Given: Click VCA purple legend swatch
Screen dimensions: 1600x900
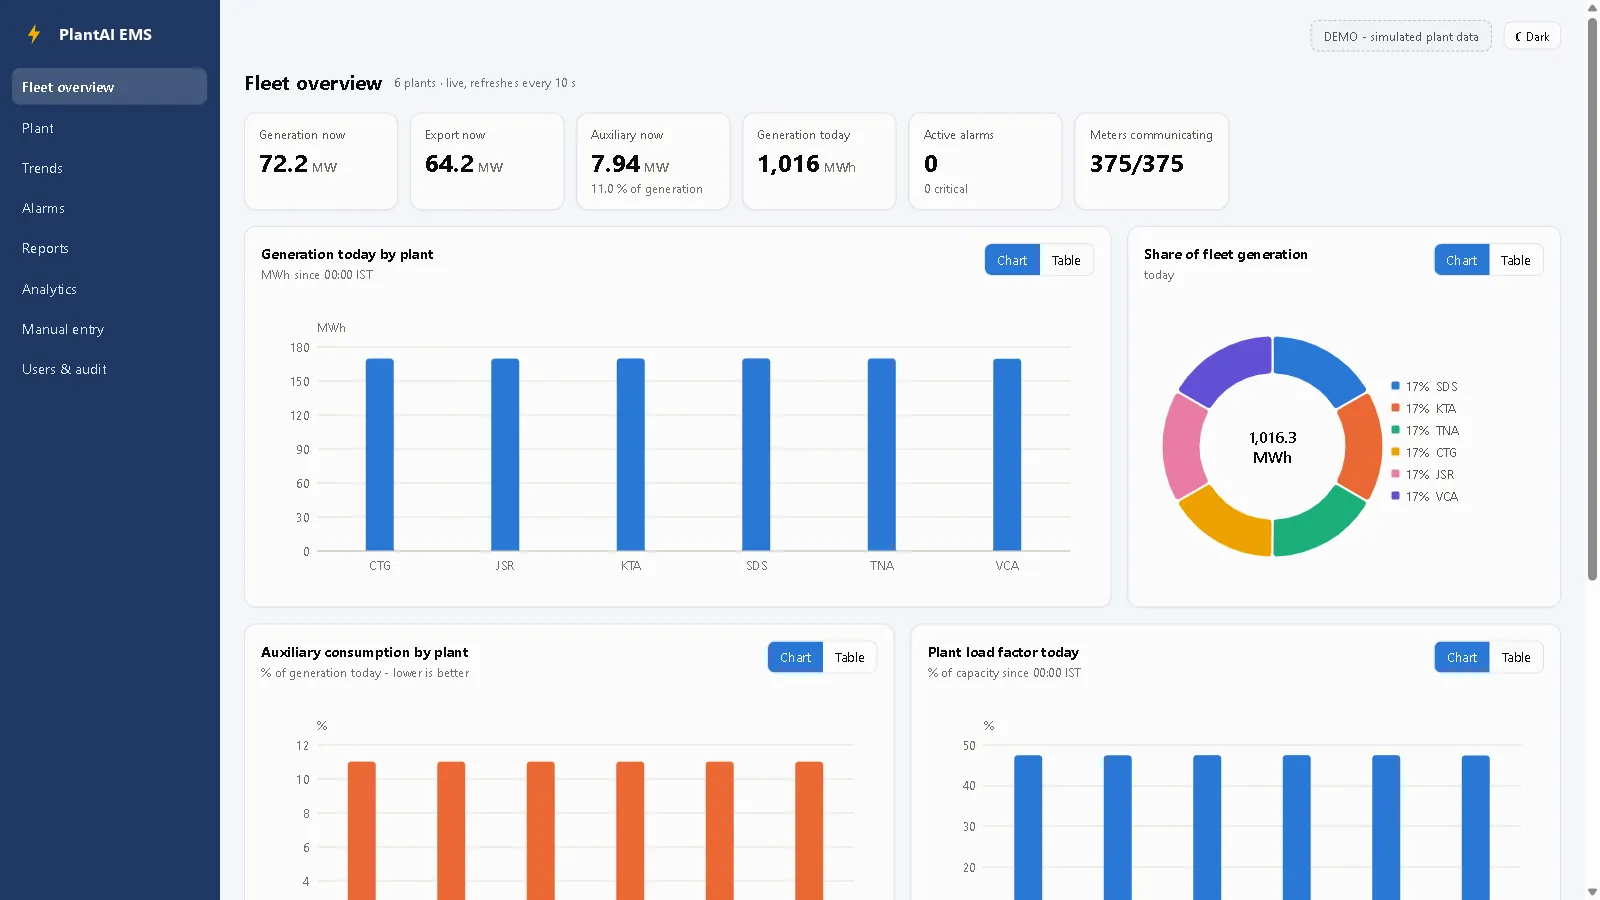Looking at the screenshot, I should coord(1395,496).
